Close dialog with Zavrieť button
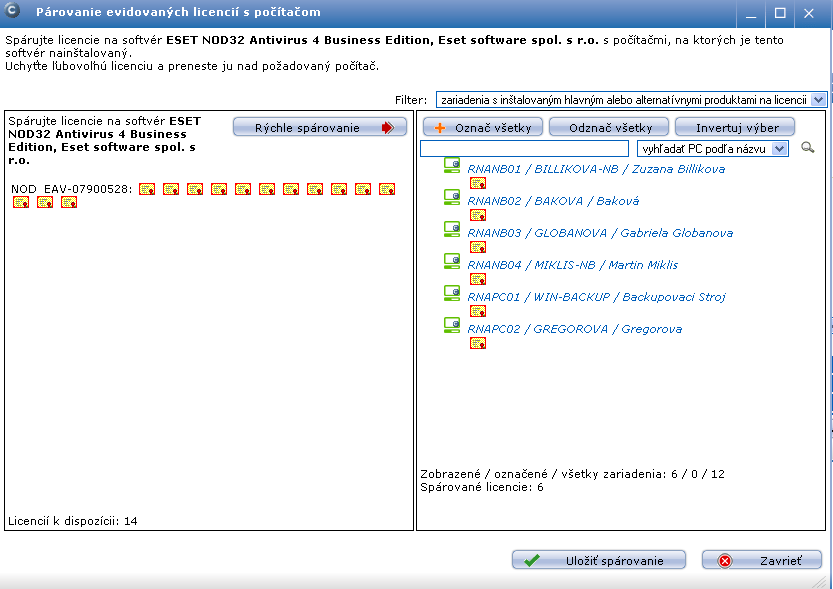This screenshot has height=589, width=833. pyautogui.click(x=762, y=560)
